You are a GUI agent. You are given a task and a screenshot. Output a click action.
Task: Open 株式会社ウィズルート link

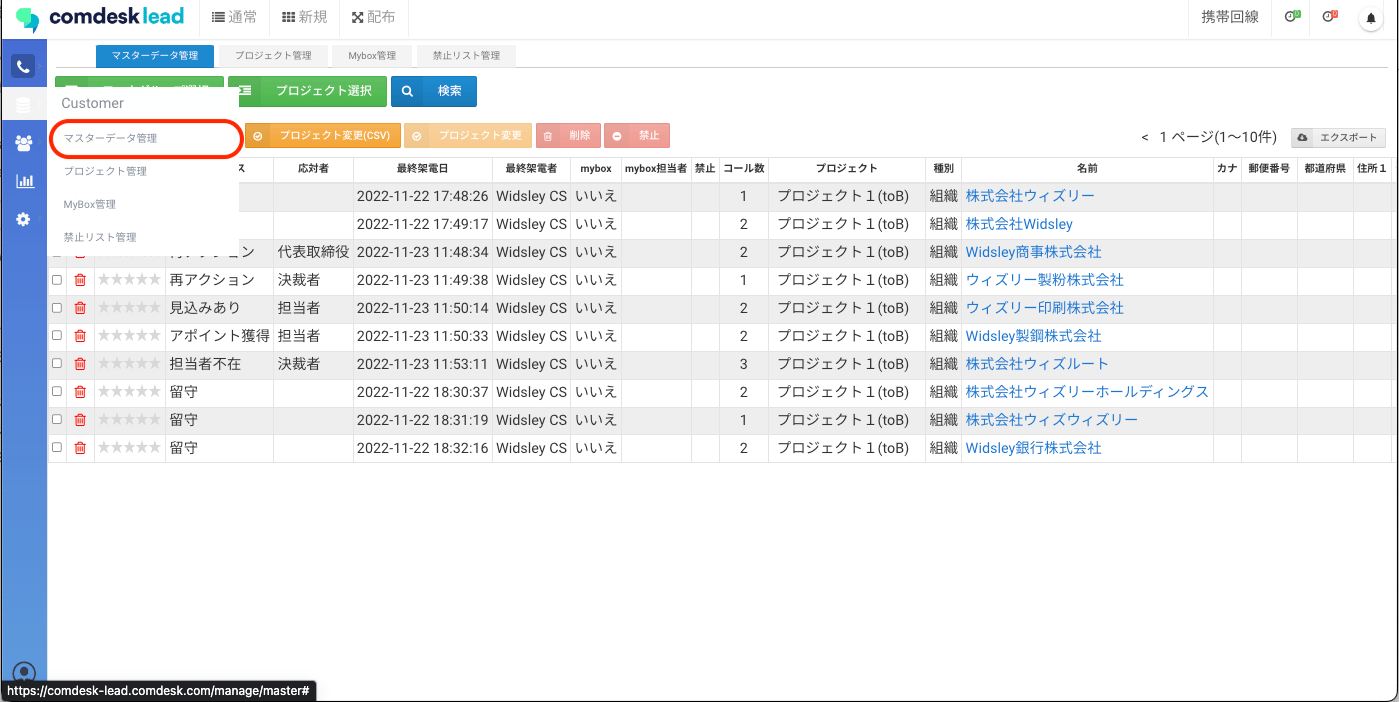point(1037,364)
